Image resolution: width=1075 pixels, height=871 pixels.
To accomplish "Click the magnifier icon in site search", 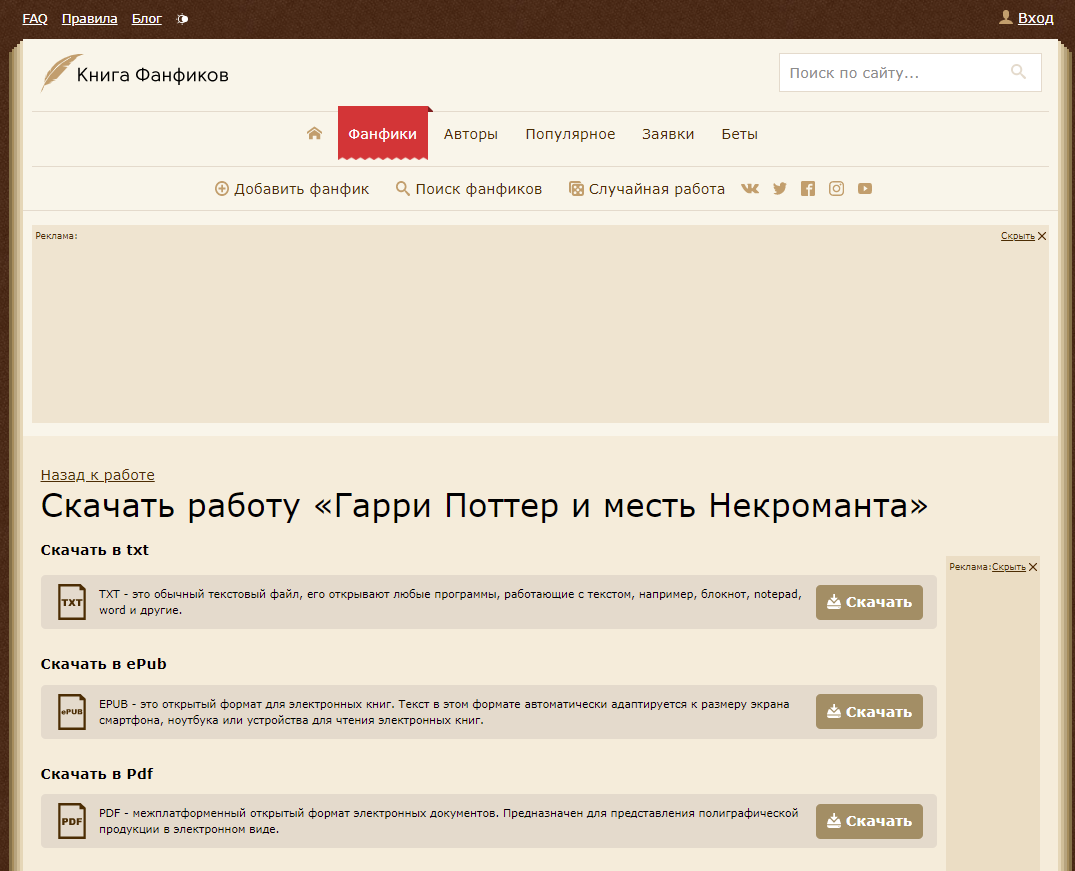I will [1018, 72].
